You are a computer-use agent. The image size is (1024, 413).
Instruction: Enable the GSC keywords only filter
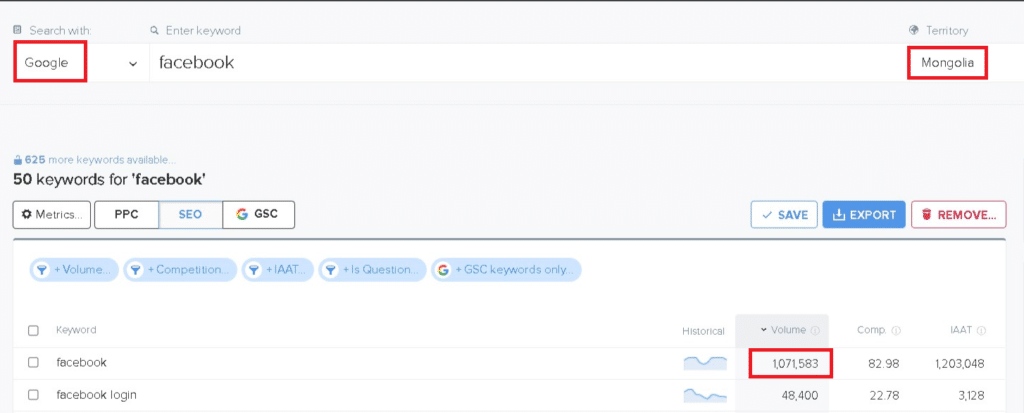pyautogui.click(x=506, y=270)
